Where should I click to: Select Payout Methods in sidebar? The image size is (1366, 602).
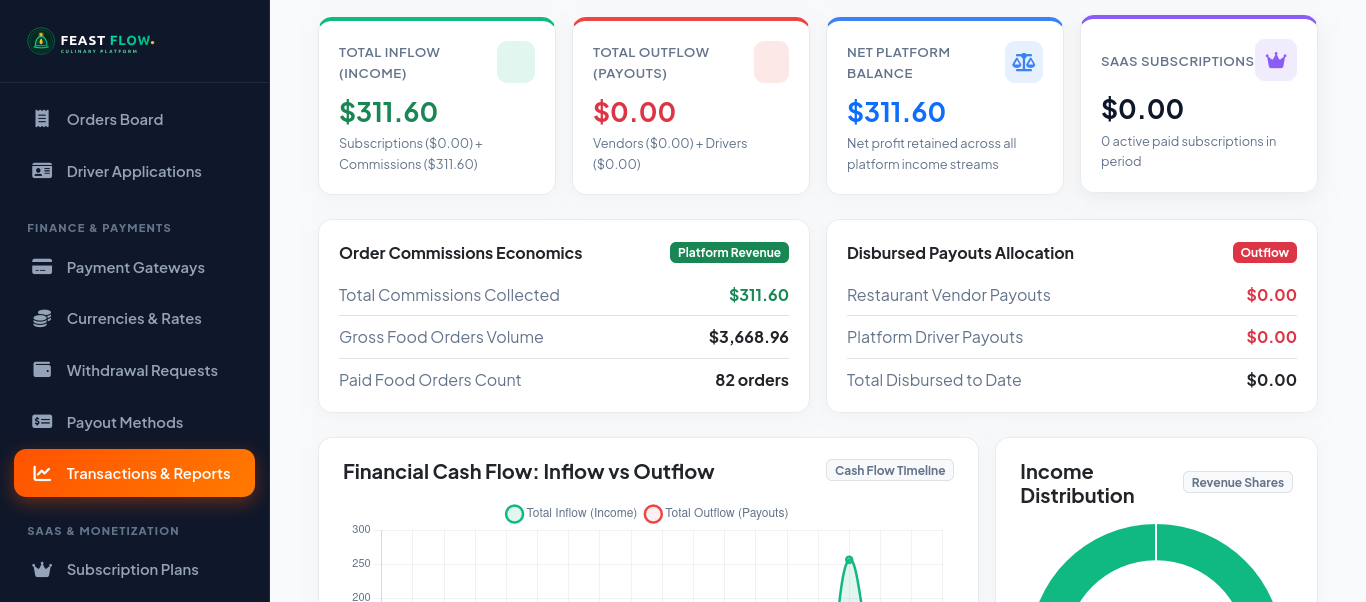(x=134, y=422)
